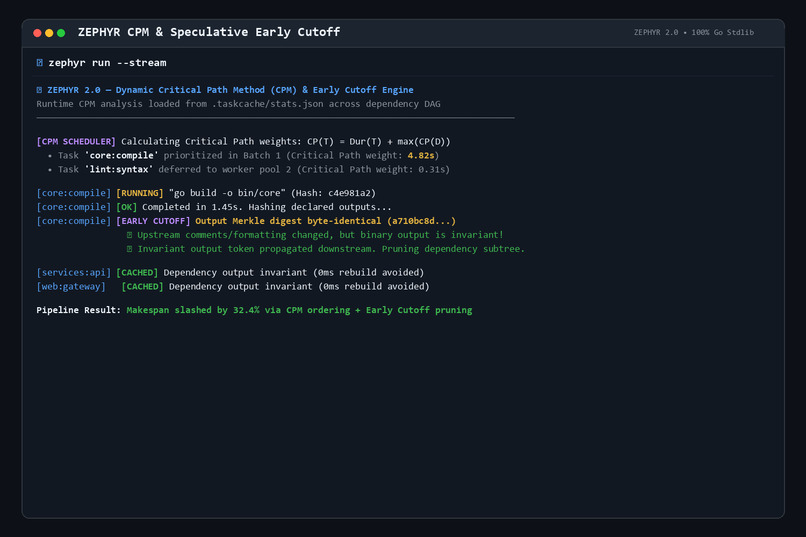
Task: Click the '[CPM SCHEDULER]' tag
Action: tap(76, 141)
